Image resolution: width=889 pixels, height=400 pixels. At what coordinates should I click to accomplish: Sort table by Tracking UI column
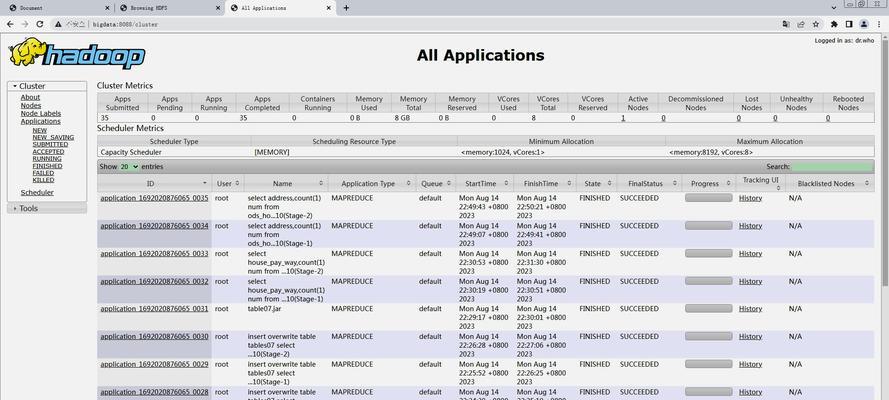point(760,184)
